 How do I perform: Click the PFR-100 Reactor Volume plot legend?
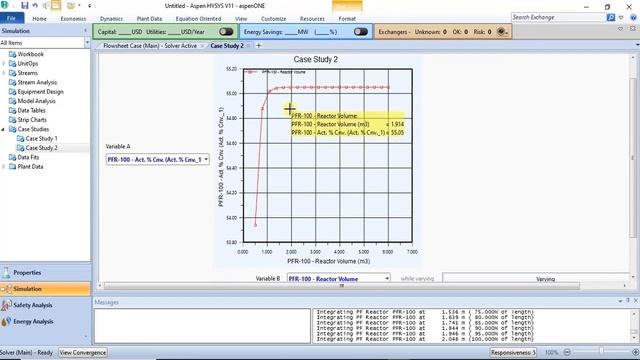tap(277, 72)
